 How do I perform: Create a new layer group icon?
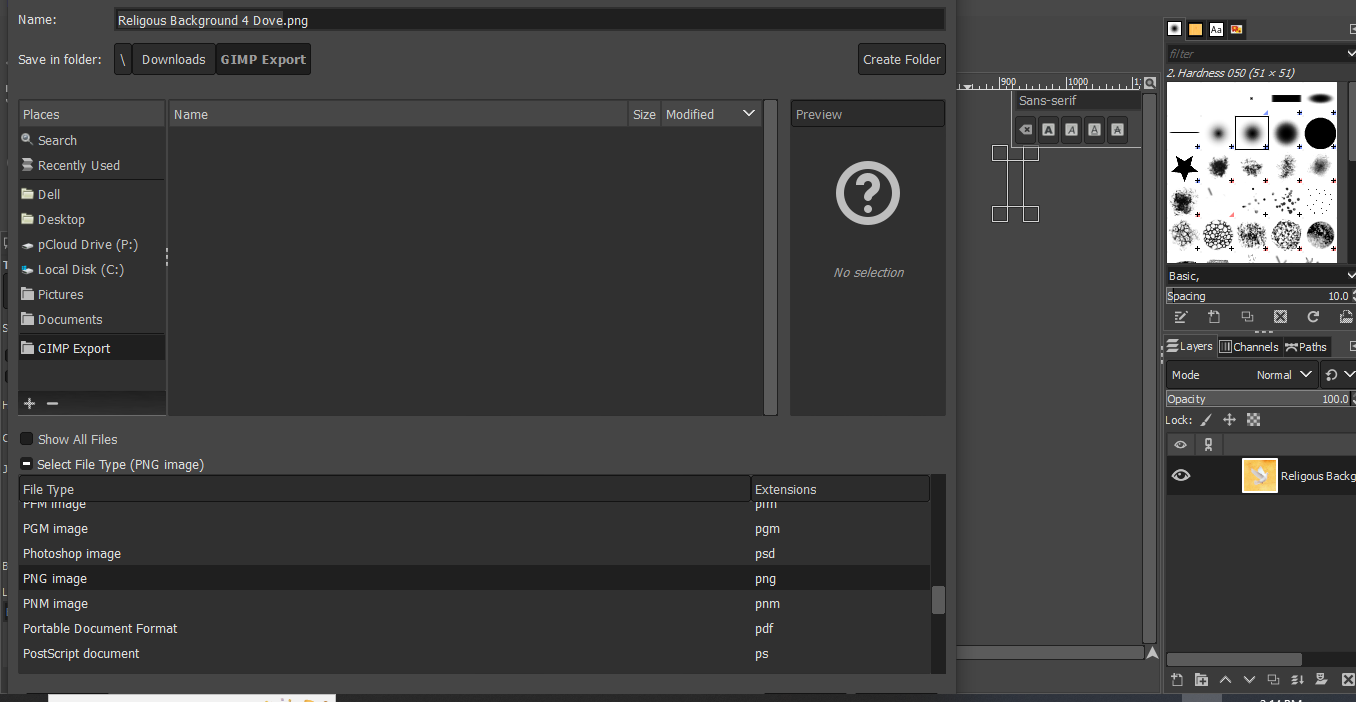click(1201, 680)
